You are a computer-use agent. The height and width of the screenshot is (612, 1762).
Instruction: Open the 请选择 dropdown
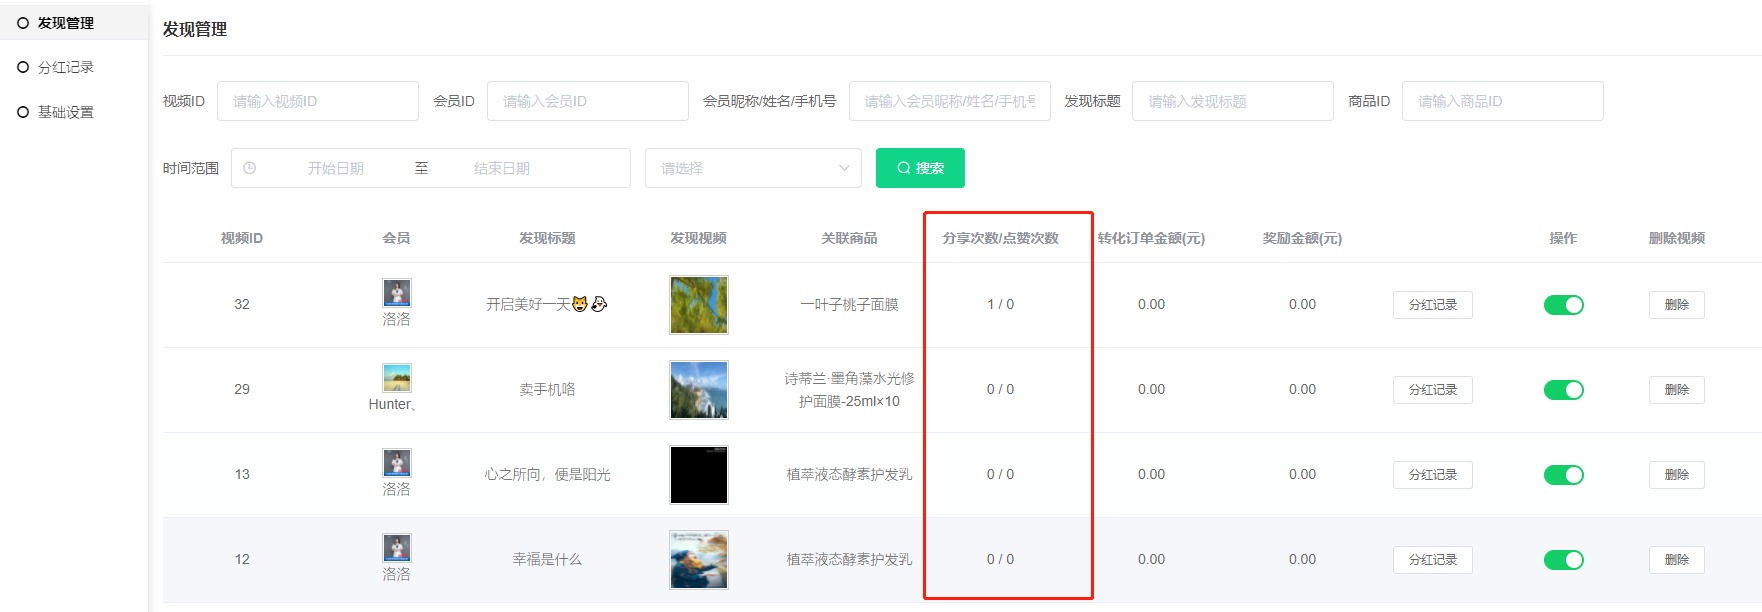coord(753,168)
